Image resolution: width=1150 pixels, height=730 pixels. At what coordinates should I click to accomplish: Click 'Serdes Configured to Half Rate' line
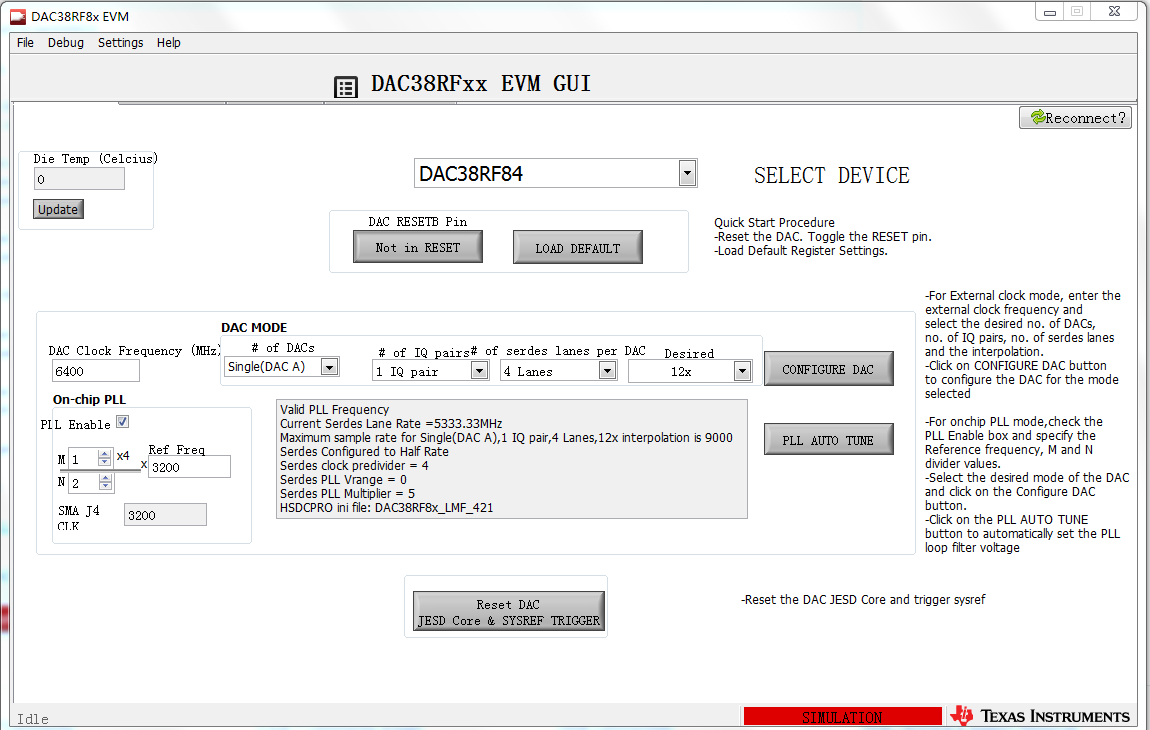coord(364,451)
